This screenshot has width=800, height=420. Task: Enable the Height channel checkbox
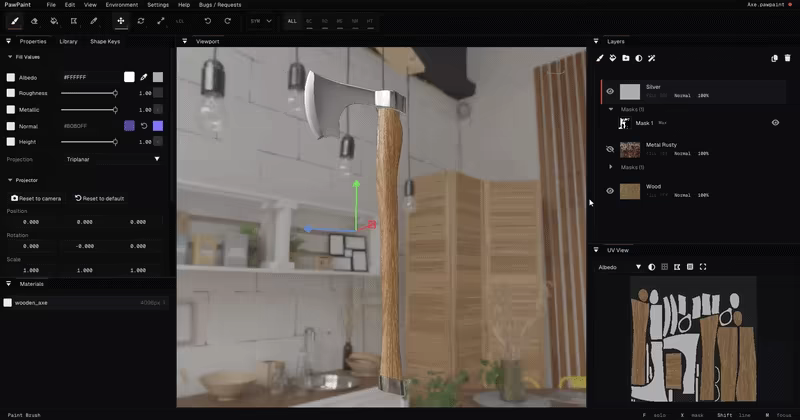click(x=11, y=142)
